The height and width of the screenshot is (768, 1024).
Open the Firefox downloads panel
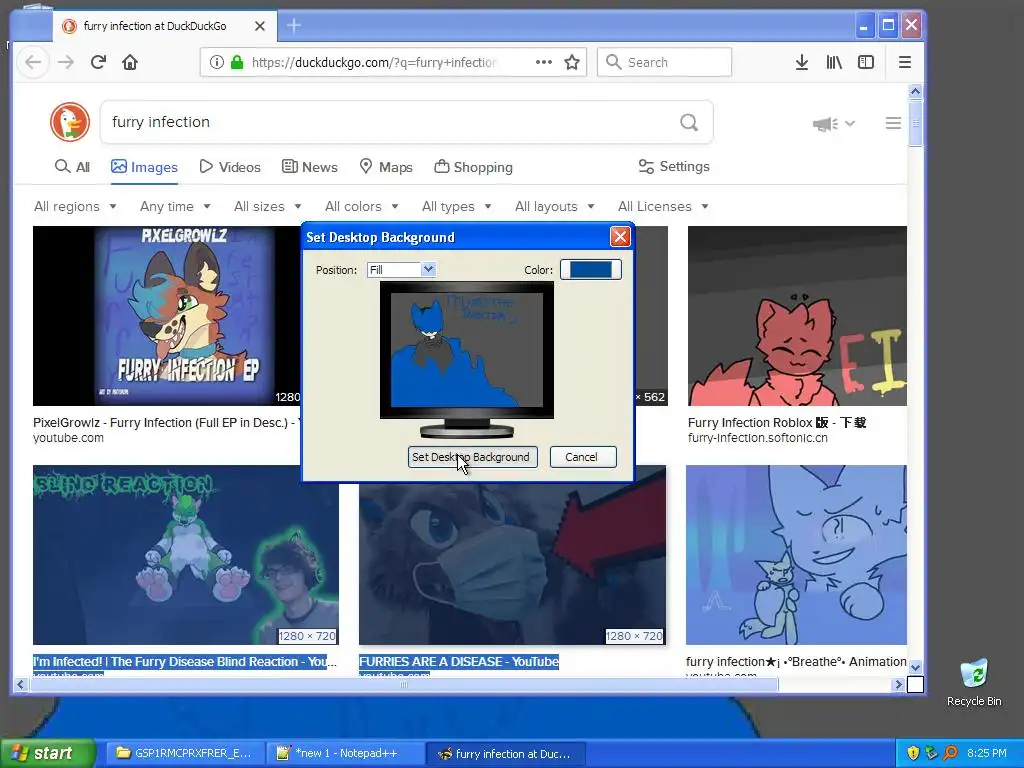[x=802, y=62]
